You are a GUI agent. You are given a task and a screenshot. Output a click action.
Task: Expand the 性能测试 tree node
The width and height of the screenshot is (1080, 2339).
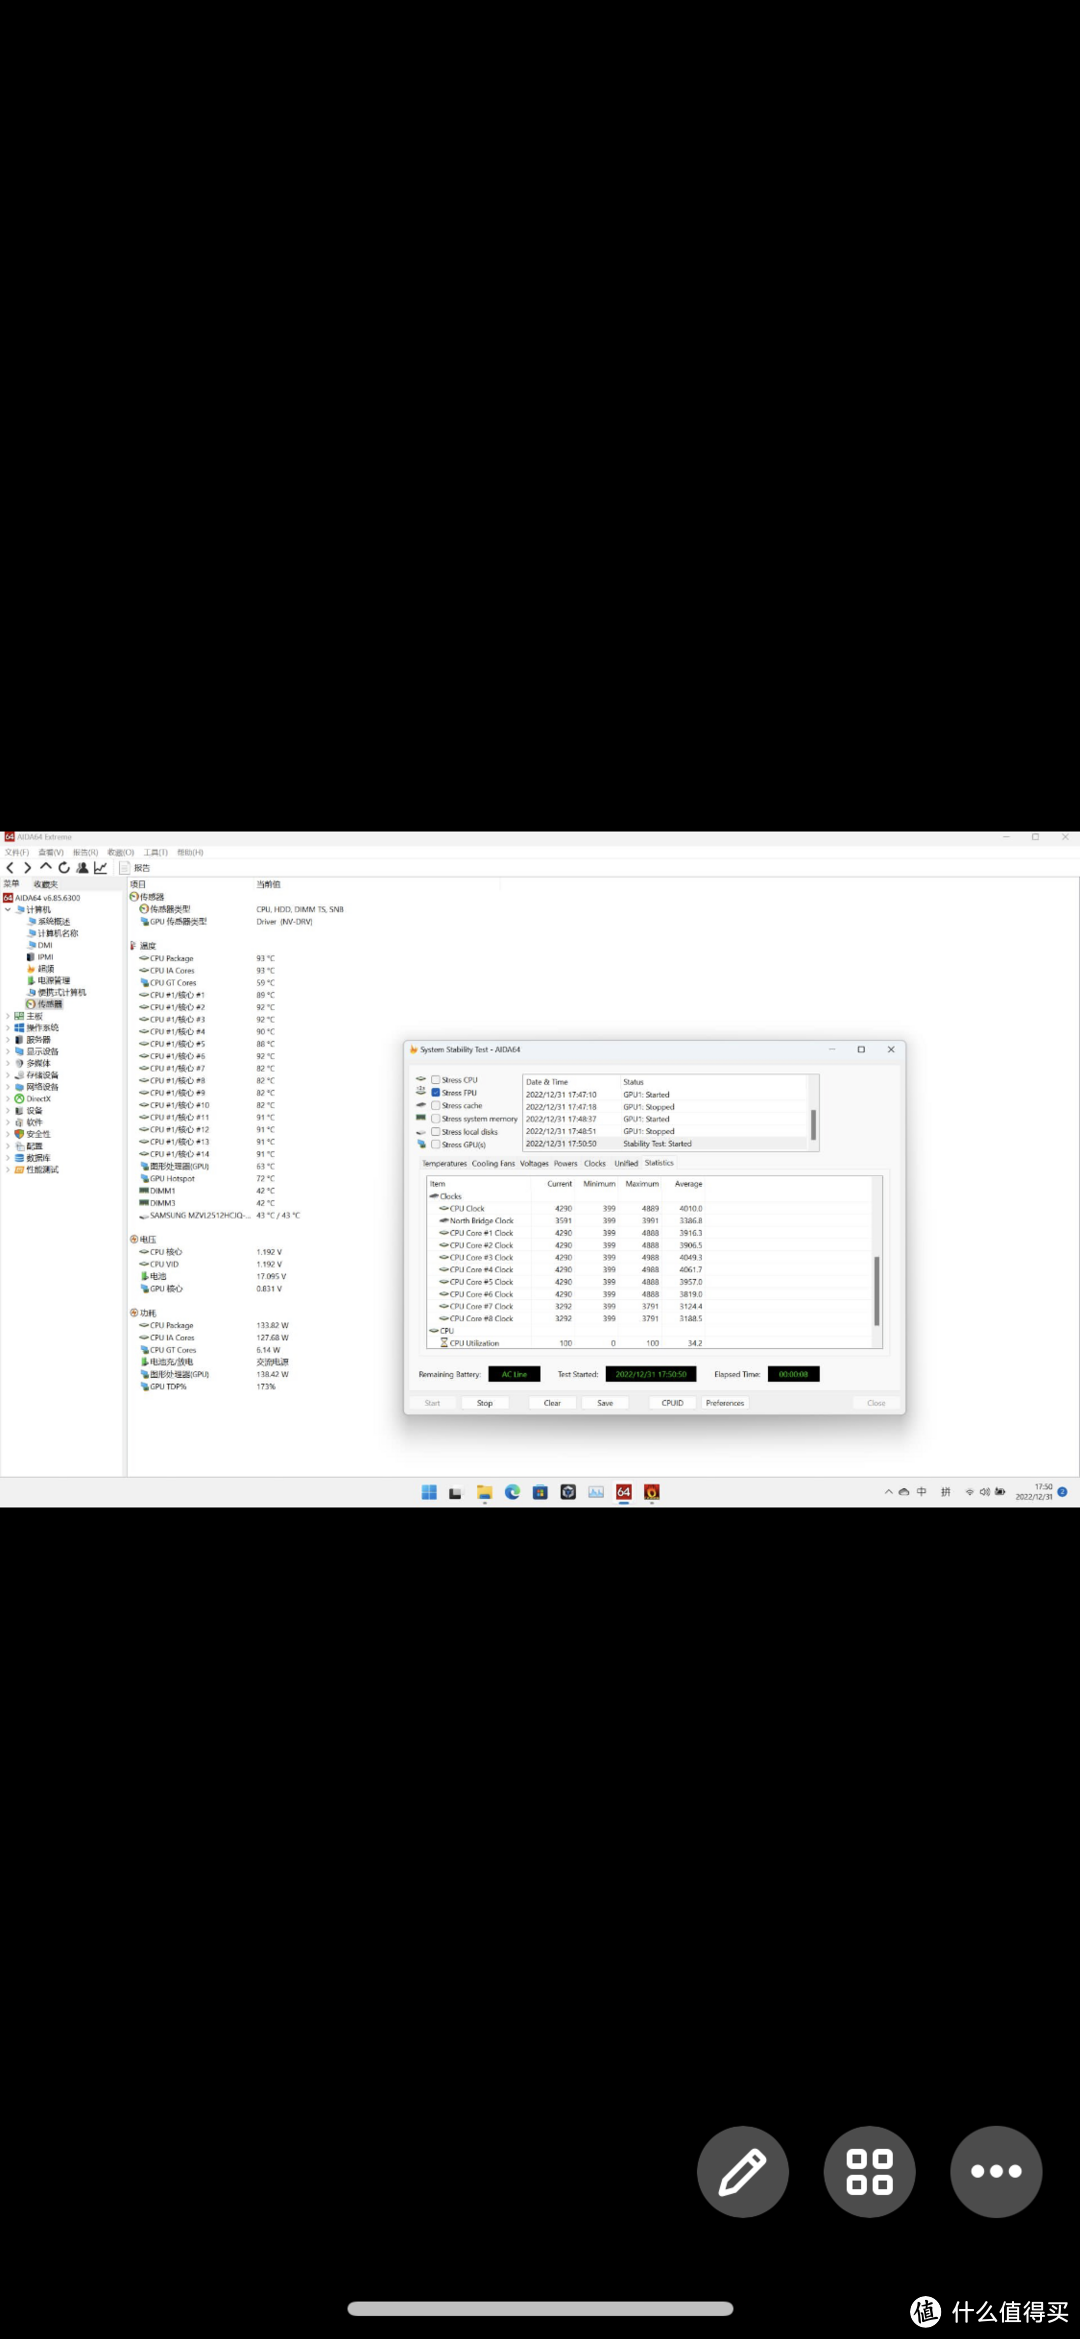tap(8, 1170)
